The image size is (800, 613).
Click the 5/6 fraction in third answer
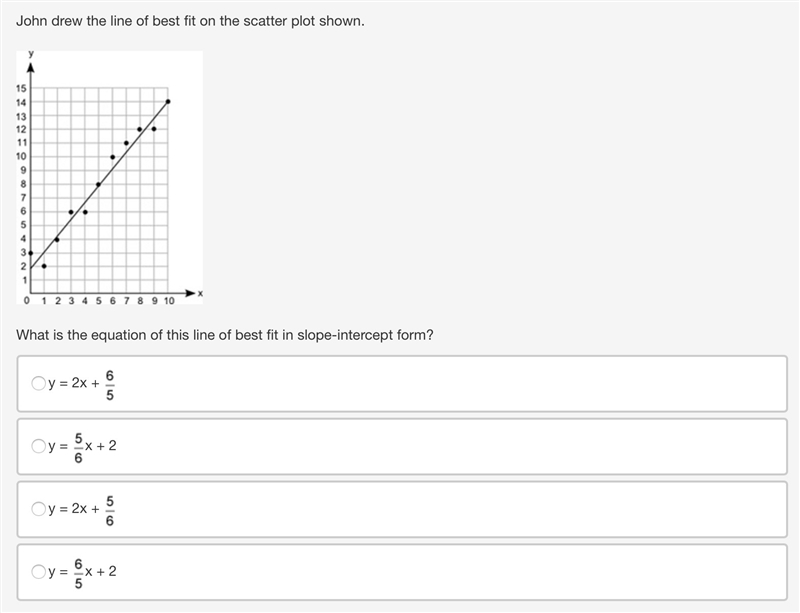click(110, 511)
